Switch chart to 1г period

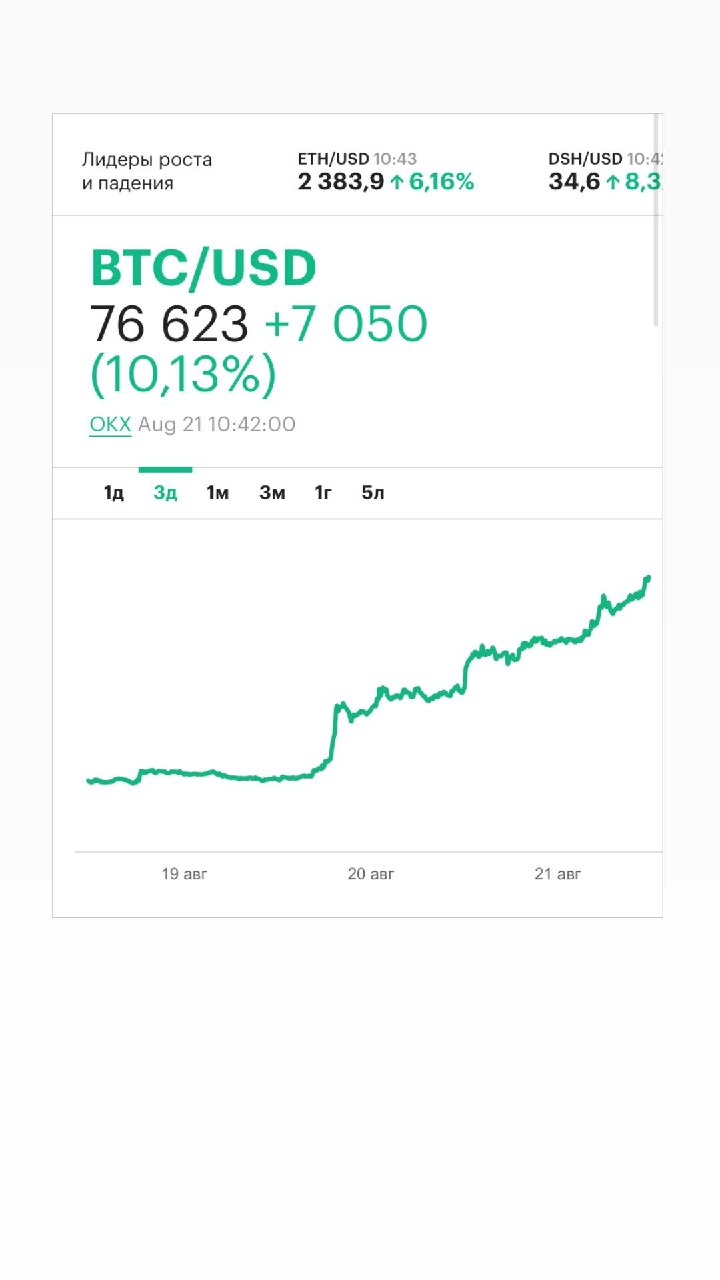[x=323, y=493]
